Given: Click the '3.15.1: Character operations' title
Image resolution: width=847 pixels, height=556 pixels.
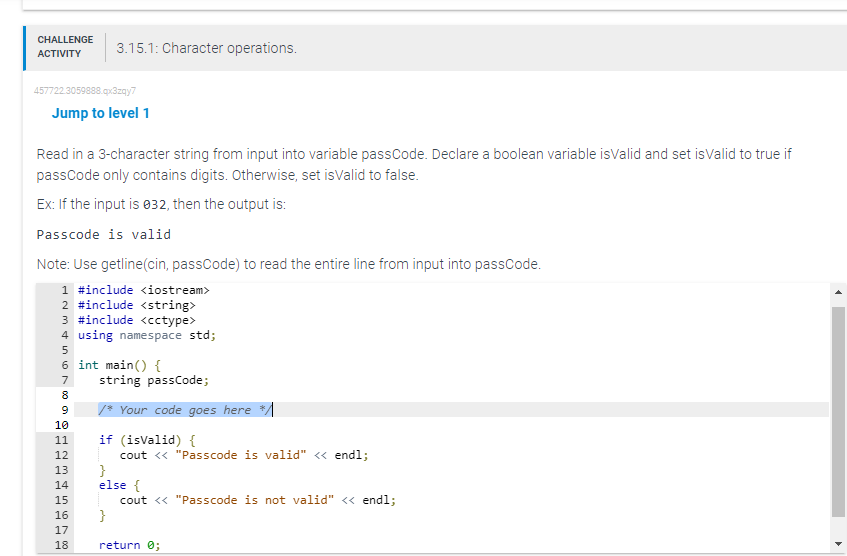Looking at the screenshot, I should (x=206, y=48).
